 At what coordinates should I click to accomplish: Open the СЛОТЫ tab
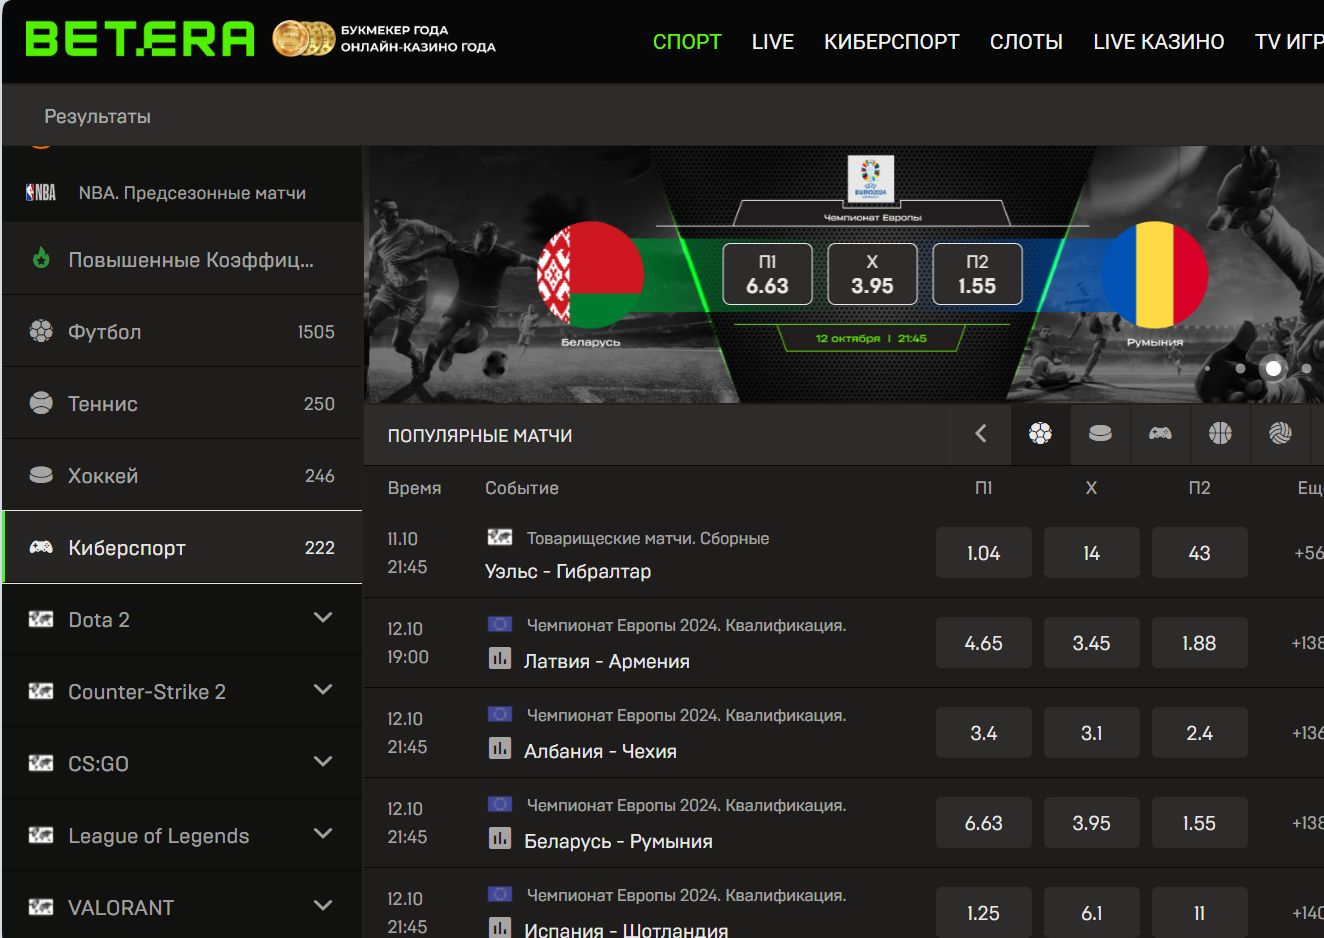tap(1026, 42)
